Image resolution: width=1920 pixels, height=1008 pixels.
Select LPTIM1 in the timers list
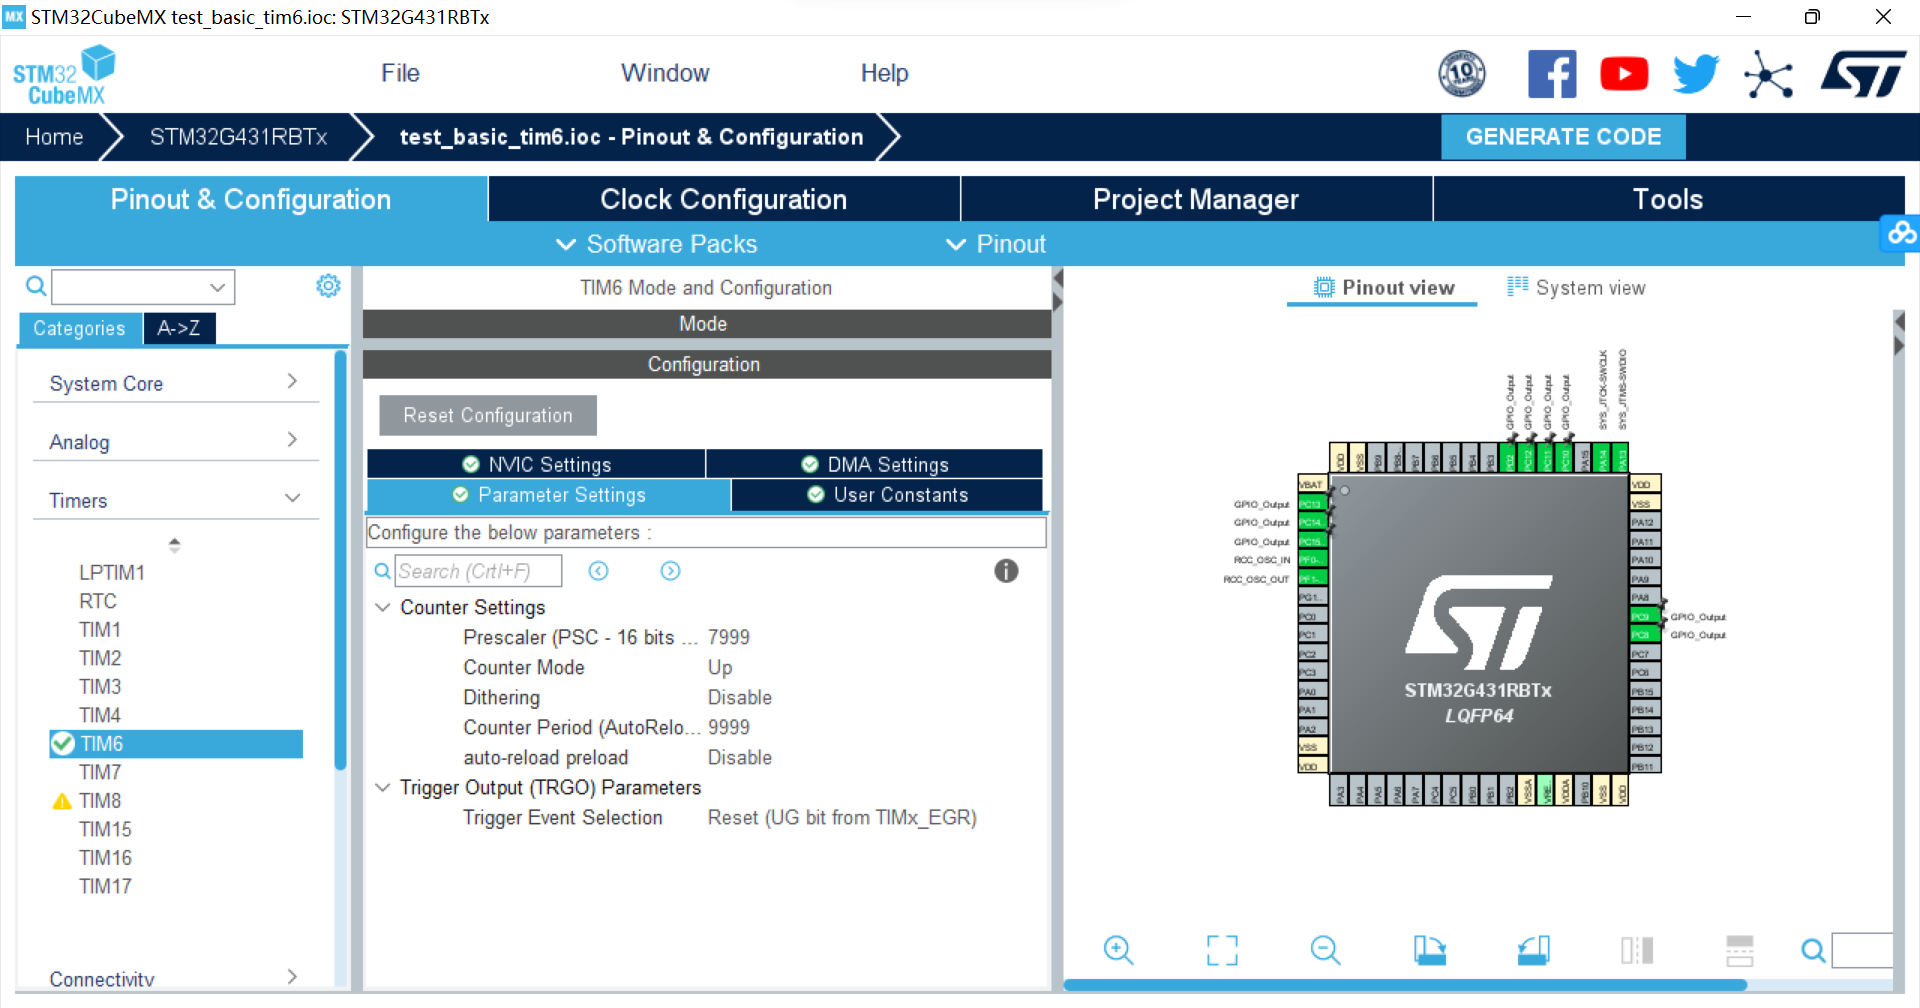point(112,572)
